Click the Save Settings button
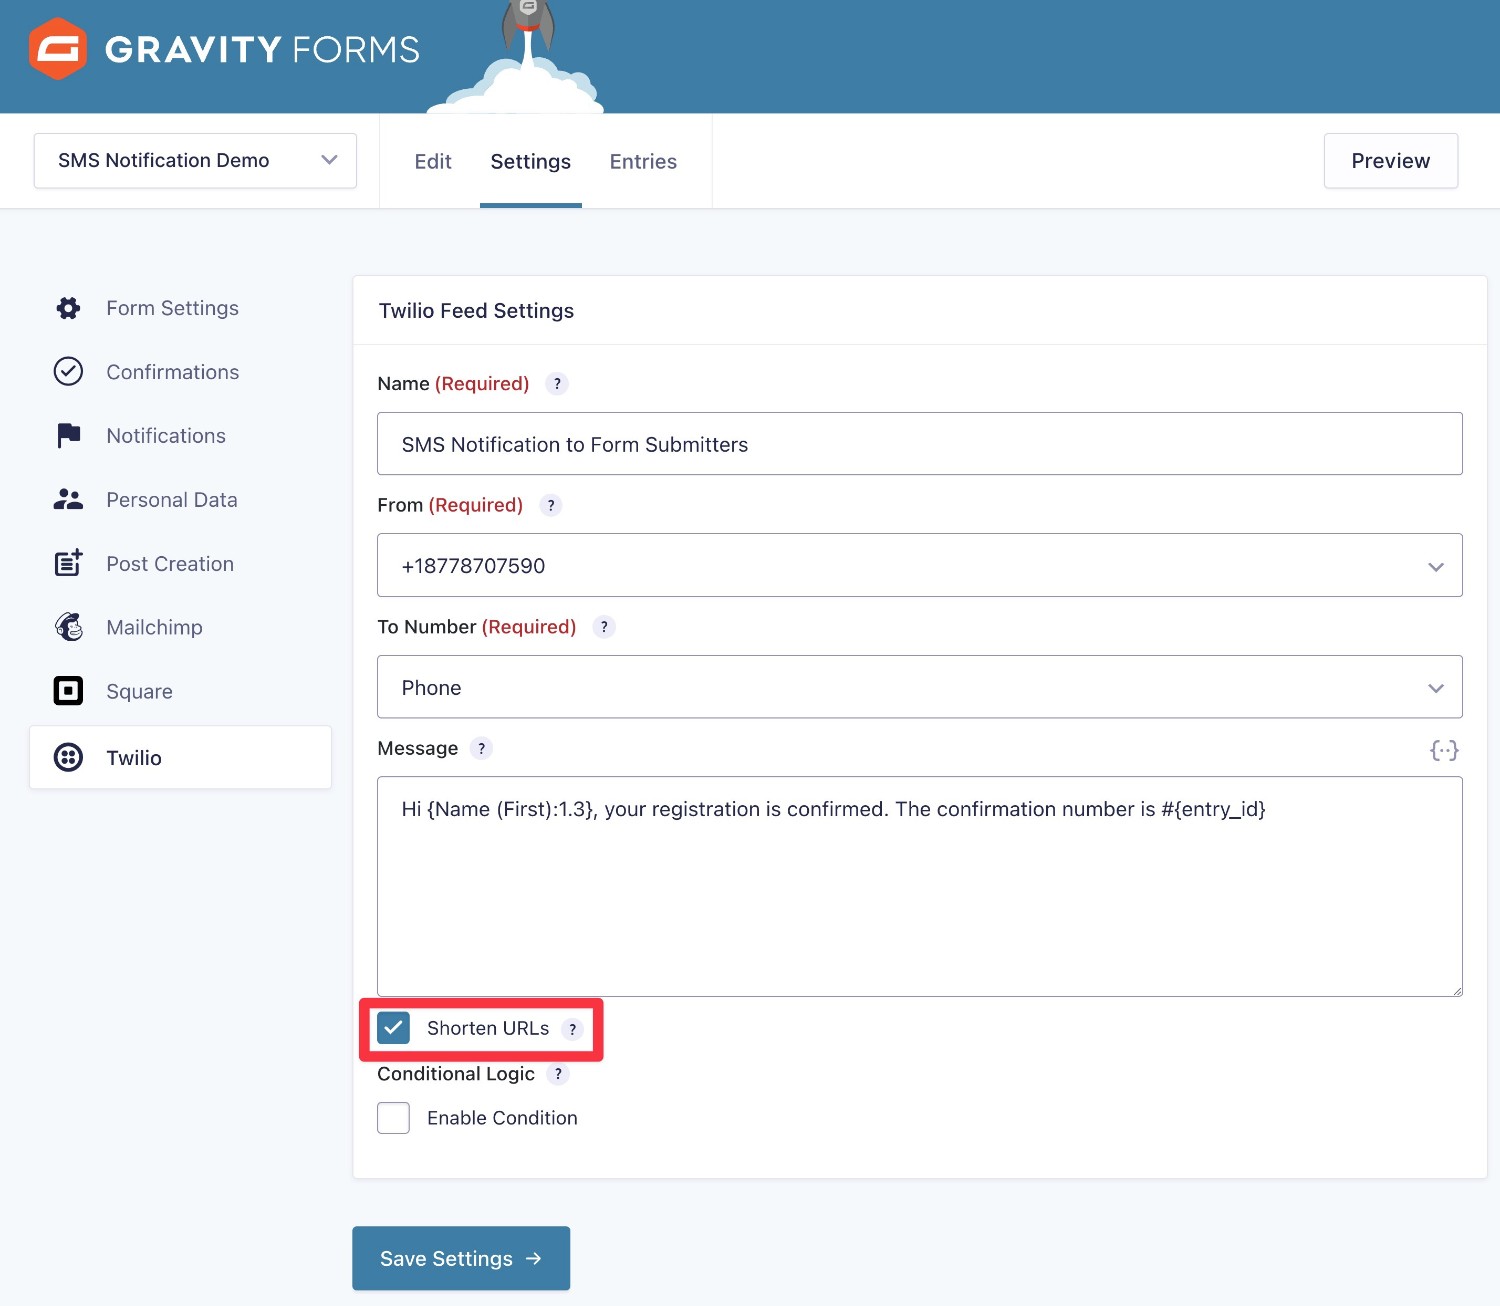1500x1306 pixels. point(460,1258)
